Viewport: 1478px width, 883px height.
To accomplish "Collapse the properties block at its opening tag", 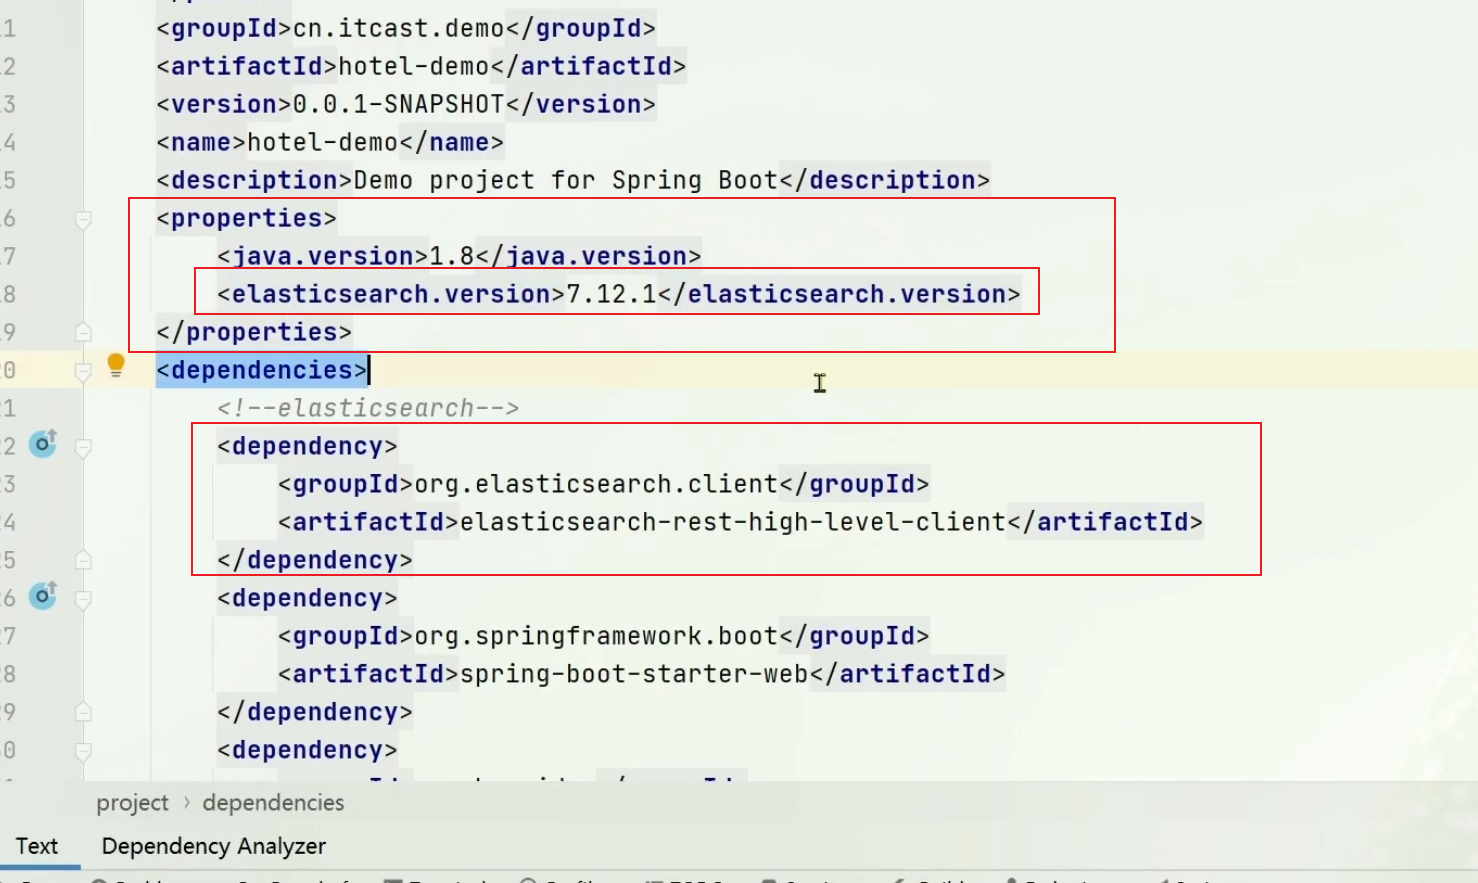I will [x=84, y=219].
